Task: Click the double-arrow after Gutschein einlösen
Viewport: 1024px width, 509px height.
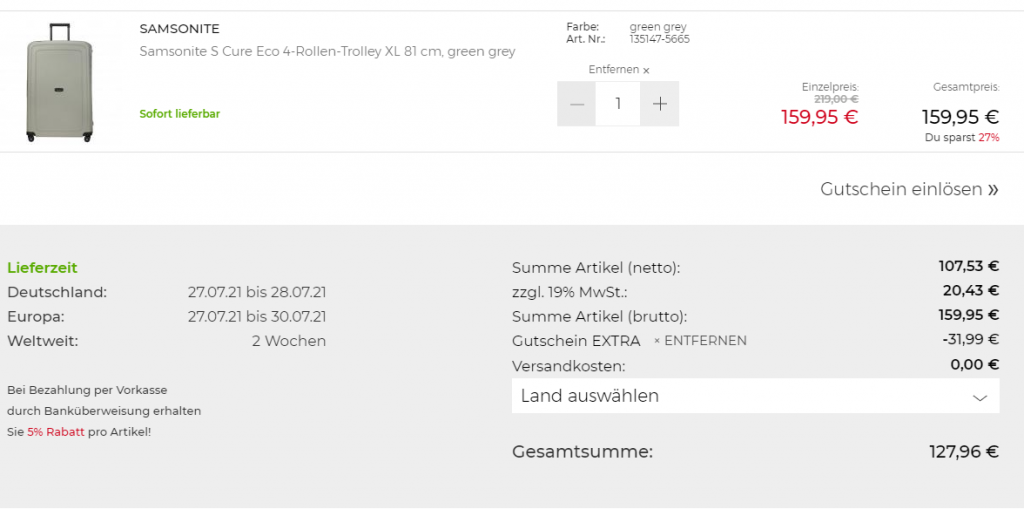Action: pos(993,190)
